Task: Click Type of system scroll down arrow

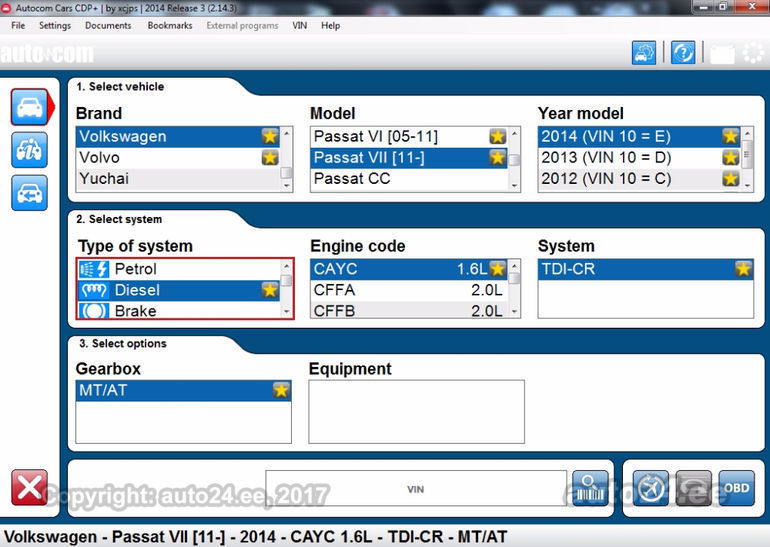Action: pos(287,312)
